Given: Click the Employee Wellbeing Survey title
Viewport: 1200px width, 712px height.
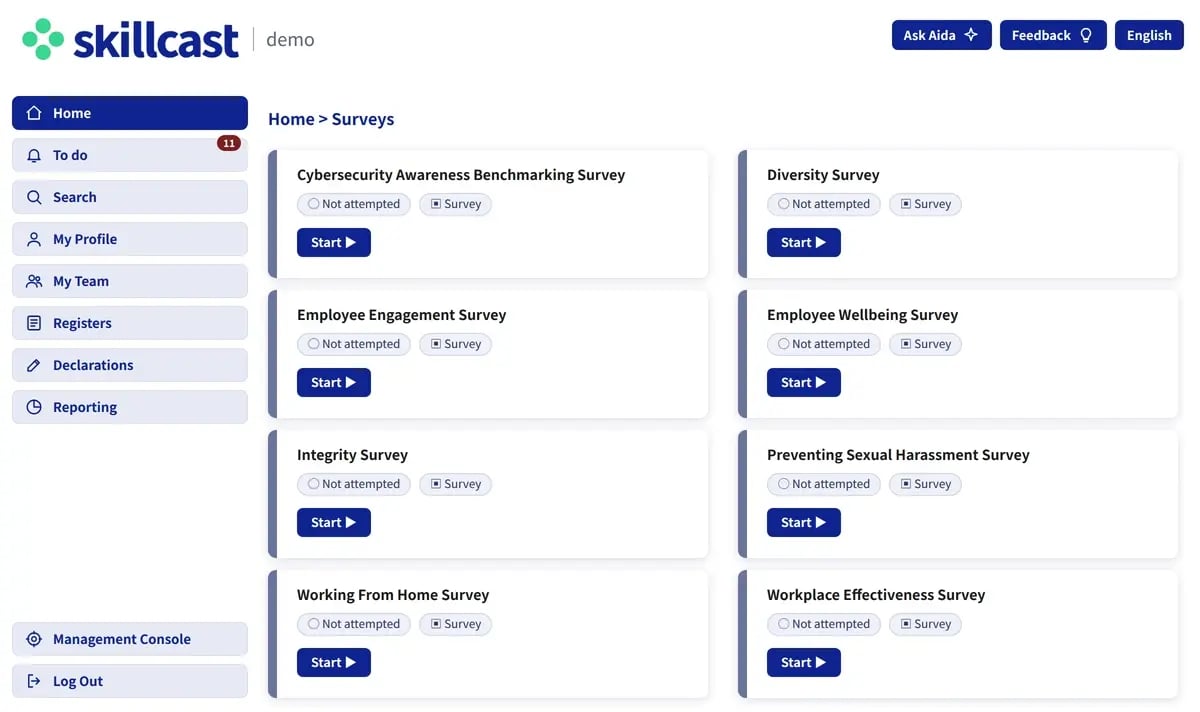Looking at the screenshot, I should point(862,315).
